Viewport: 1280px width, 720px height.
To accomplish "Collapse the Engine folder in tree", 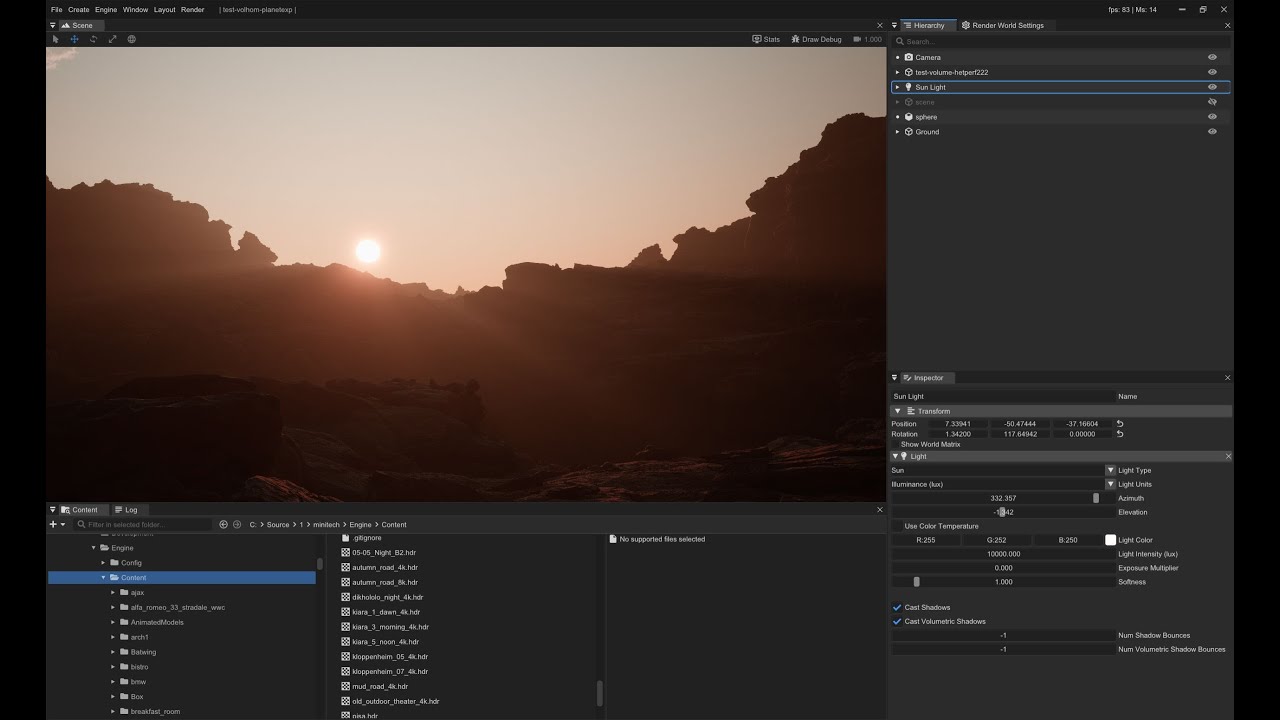I will click(94, 548).
